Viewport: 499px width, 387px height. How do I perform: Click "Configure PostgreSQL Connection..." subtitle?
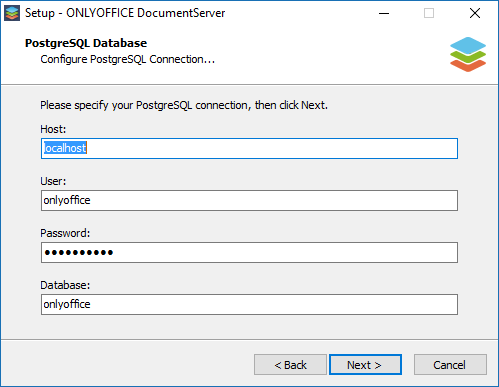point(128,59)
